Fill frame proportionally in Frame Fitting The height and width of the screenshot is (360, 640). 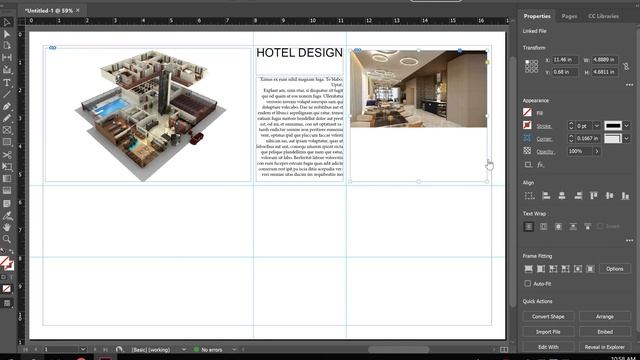[x=528, y=269]
